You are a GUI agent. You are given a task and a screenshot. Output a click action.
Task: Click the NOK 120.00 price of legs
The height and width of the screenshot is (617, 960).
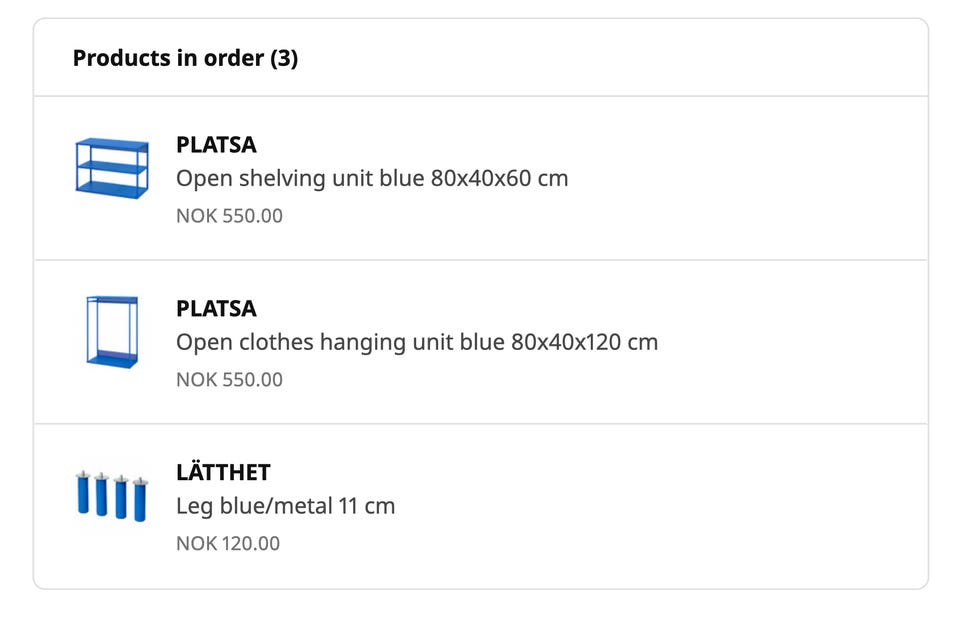(x=228, y=544)
